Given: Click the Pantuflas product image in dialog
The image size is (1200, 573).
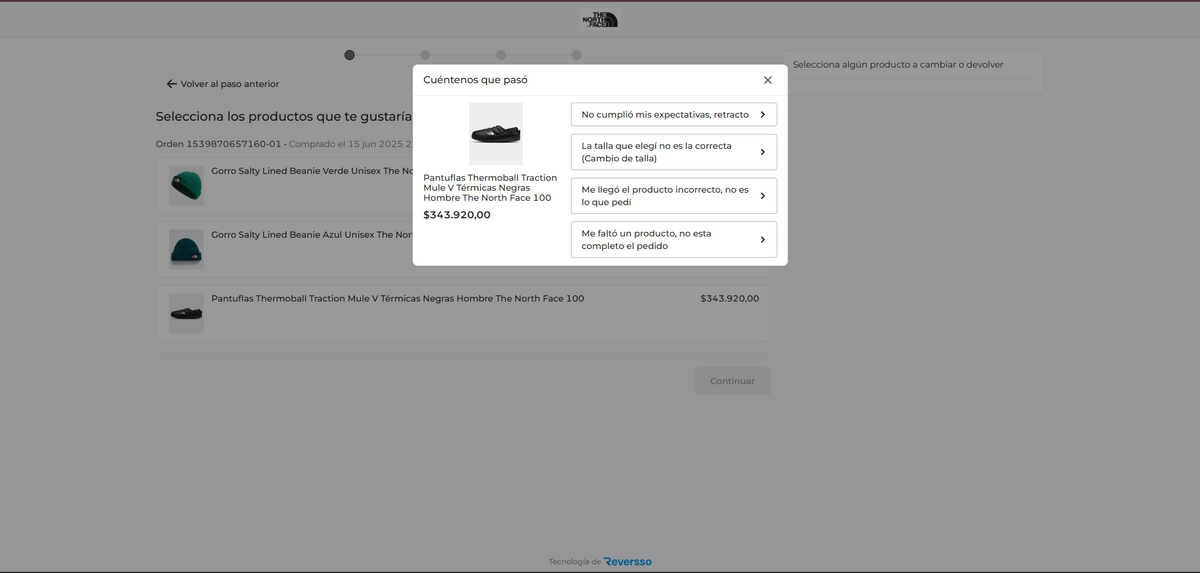Looking at the screenshot, I should click(496, 134).
